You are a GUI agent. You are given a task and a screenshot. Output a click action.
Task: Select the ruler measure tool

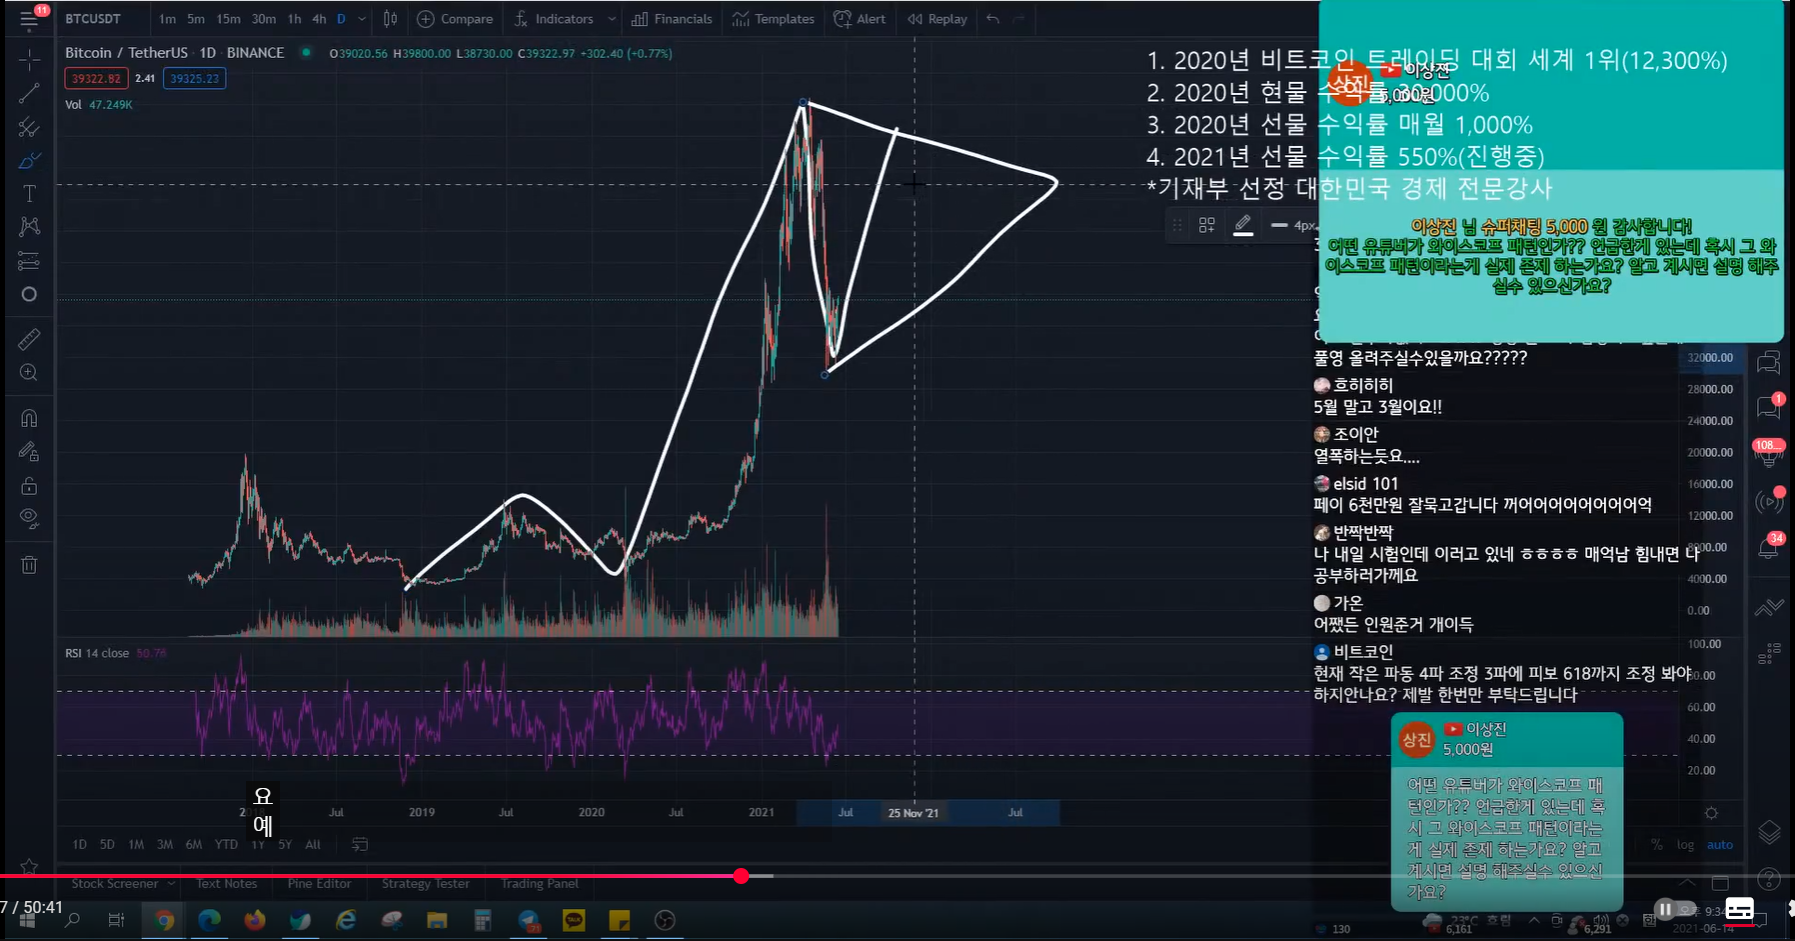point(29,340)
